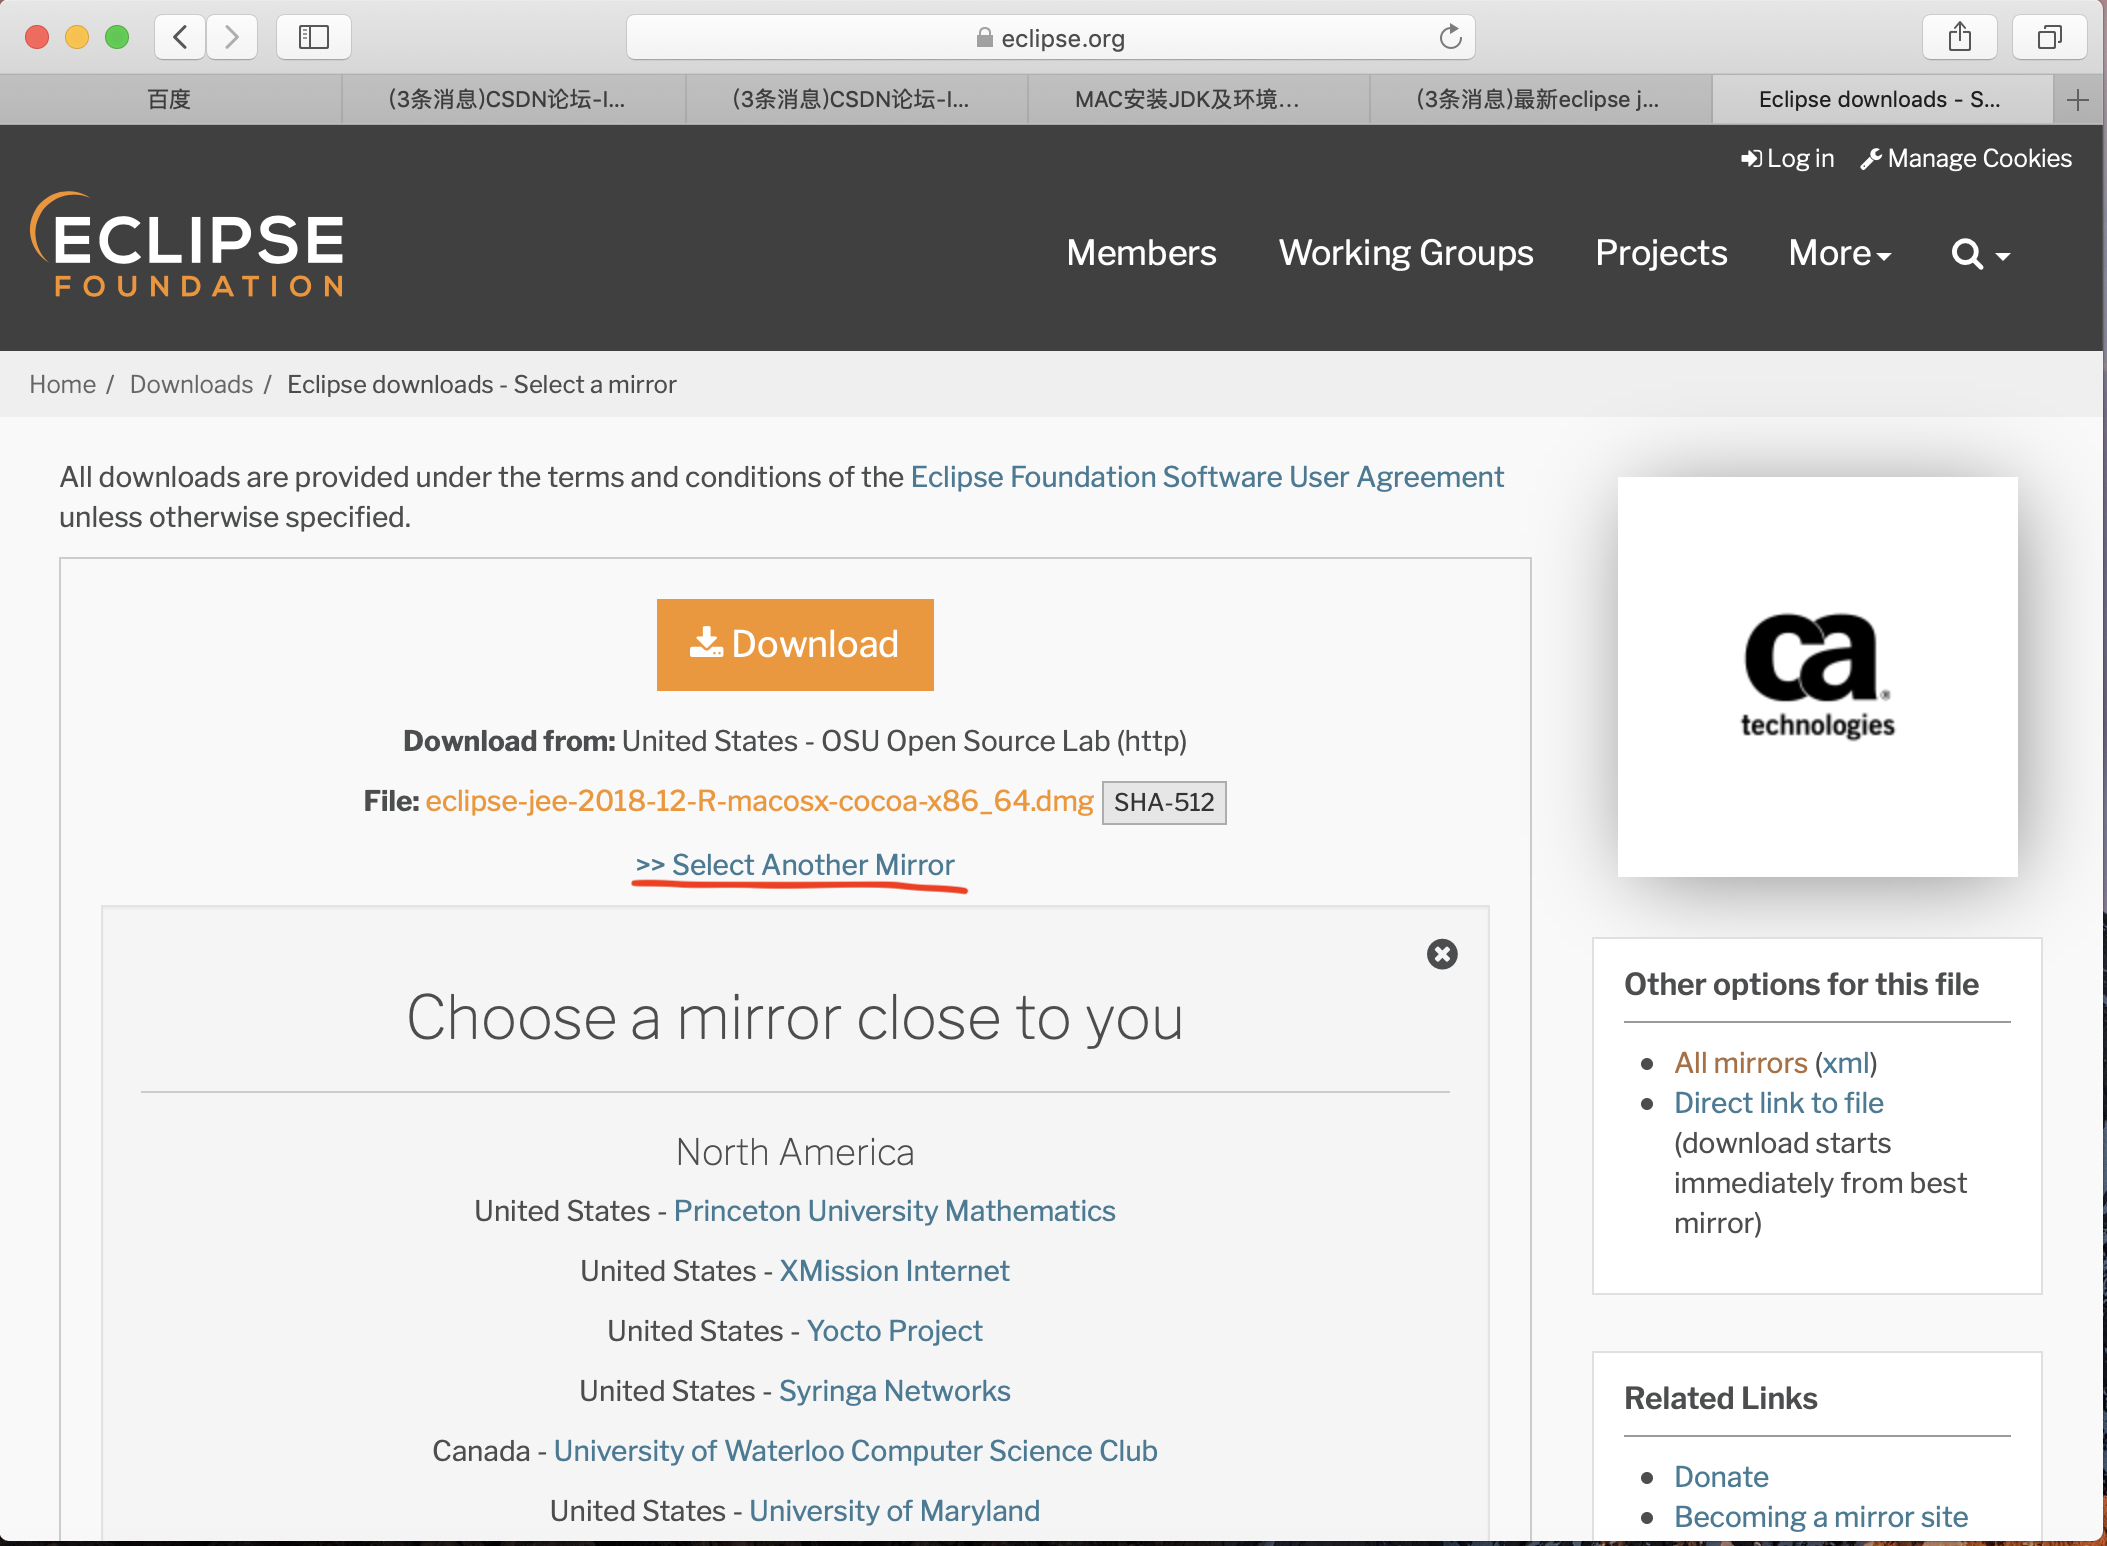2107x1546 pixels.
Task: Choose Syringa Networks mirror
Action: coord(894,1390)
